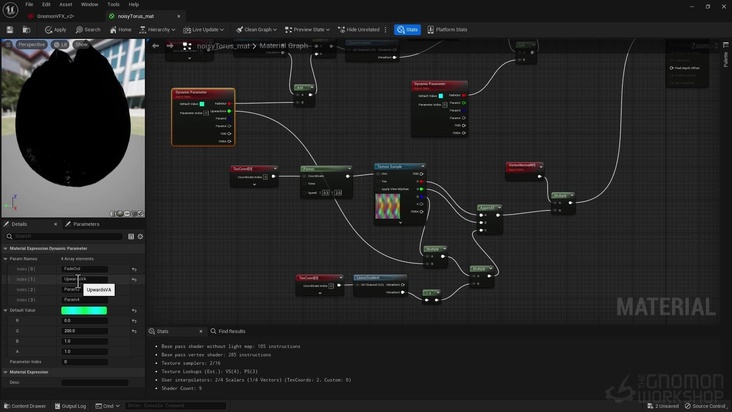Viewport: 732px width, 412px height.
Task: Navigate back in graph history
Action: [157, 45]
